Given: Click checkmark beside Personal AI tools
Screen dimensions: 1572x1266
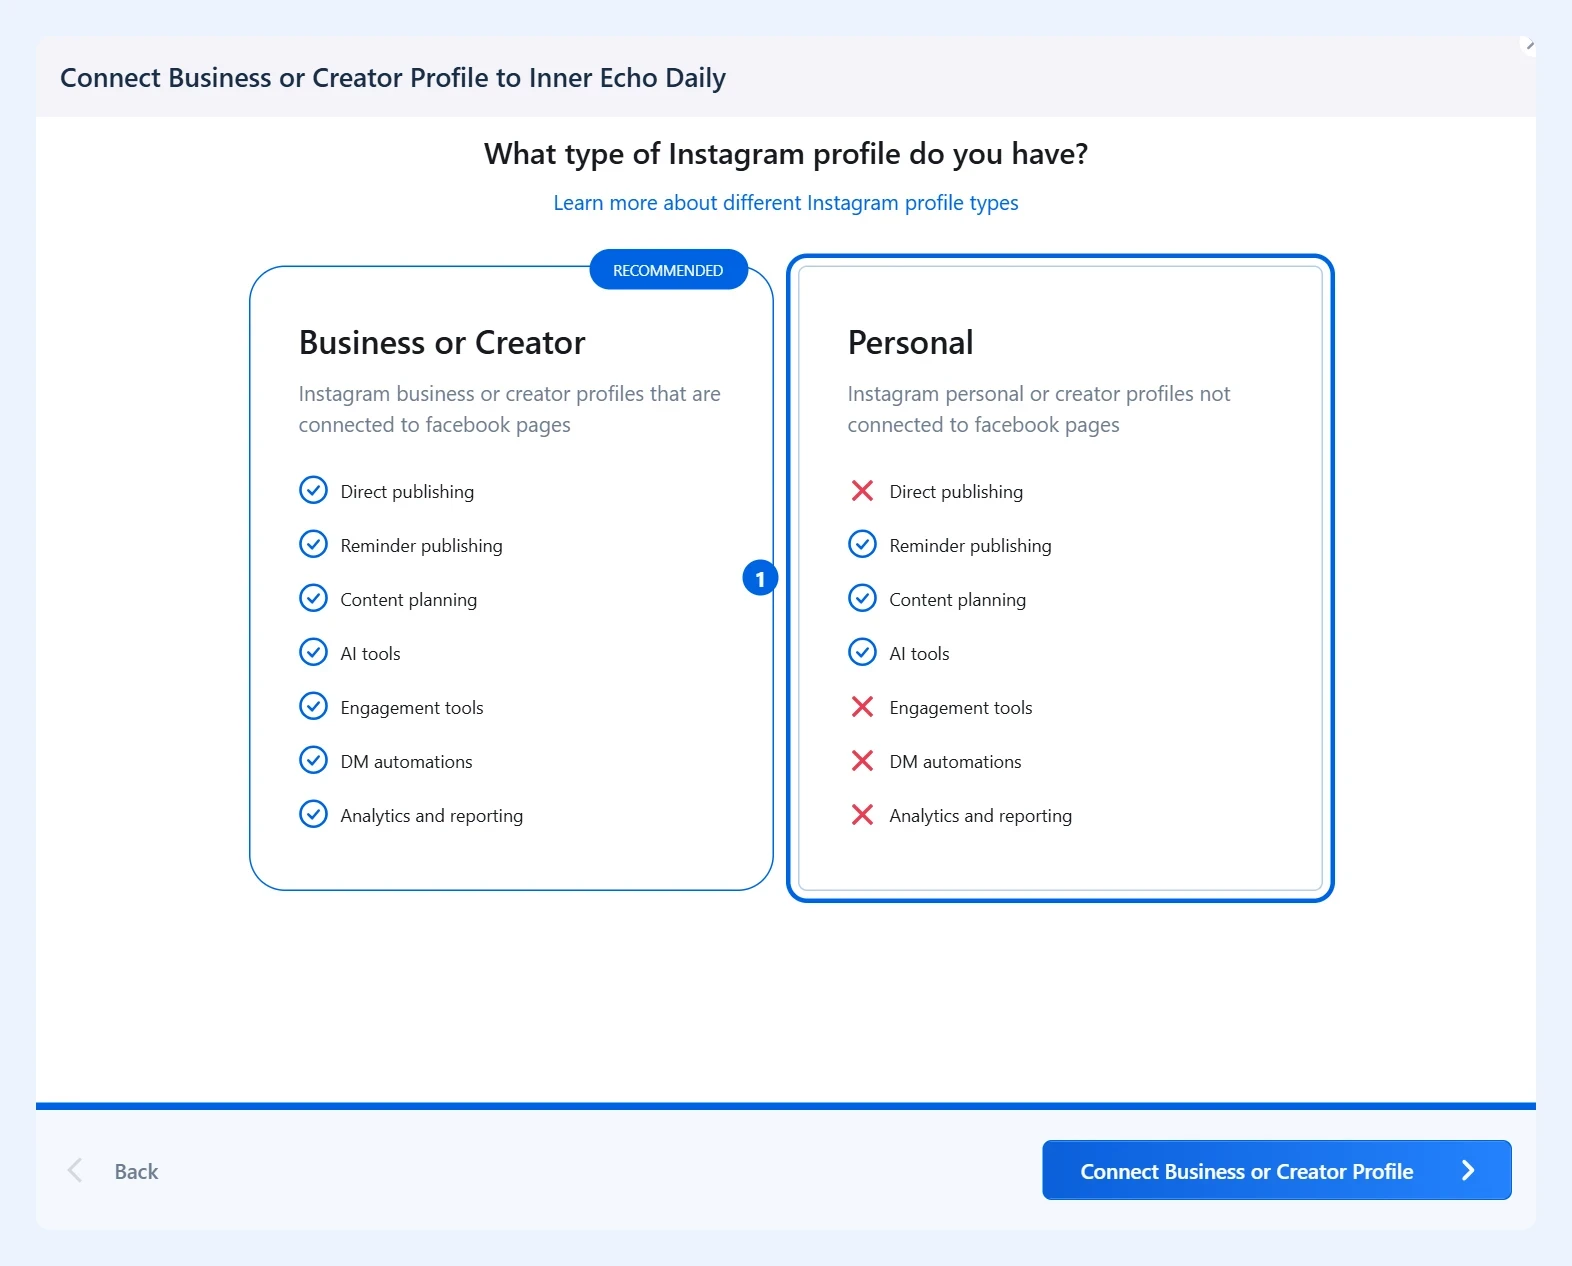Looking at the screenshot, I should pyautogui.click(x=862, y=652).
